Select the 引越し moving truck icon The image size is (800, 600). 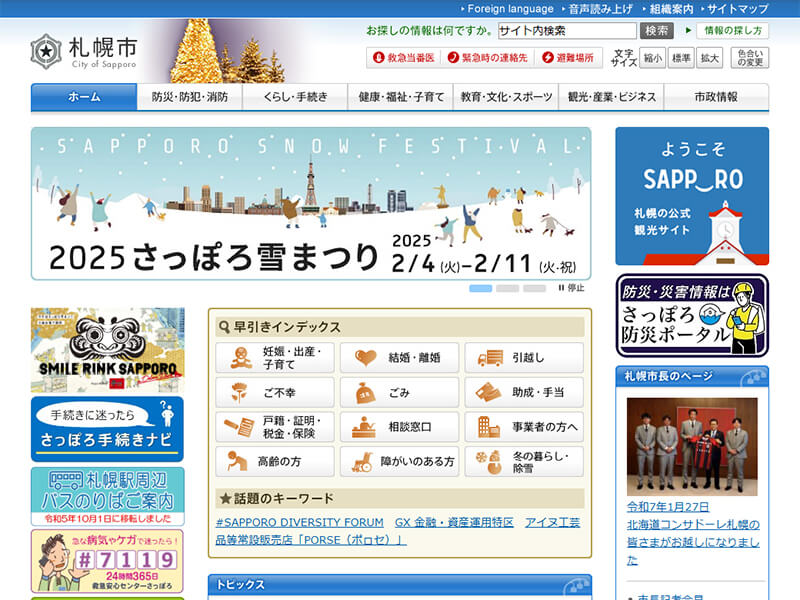490,358
